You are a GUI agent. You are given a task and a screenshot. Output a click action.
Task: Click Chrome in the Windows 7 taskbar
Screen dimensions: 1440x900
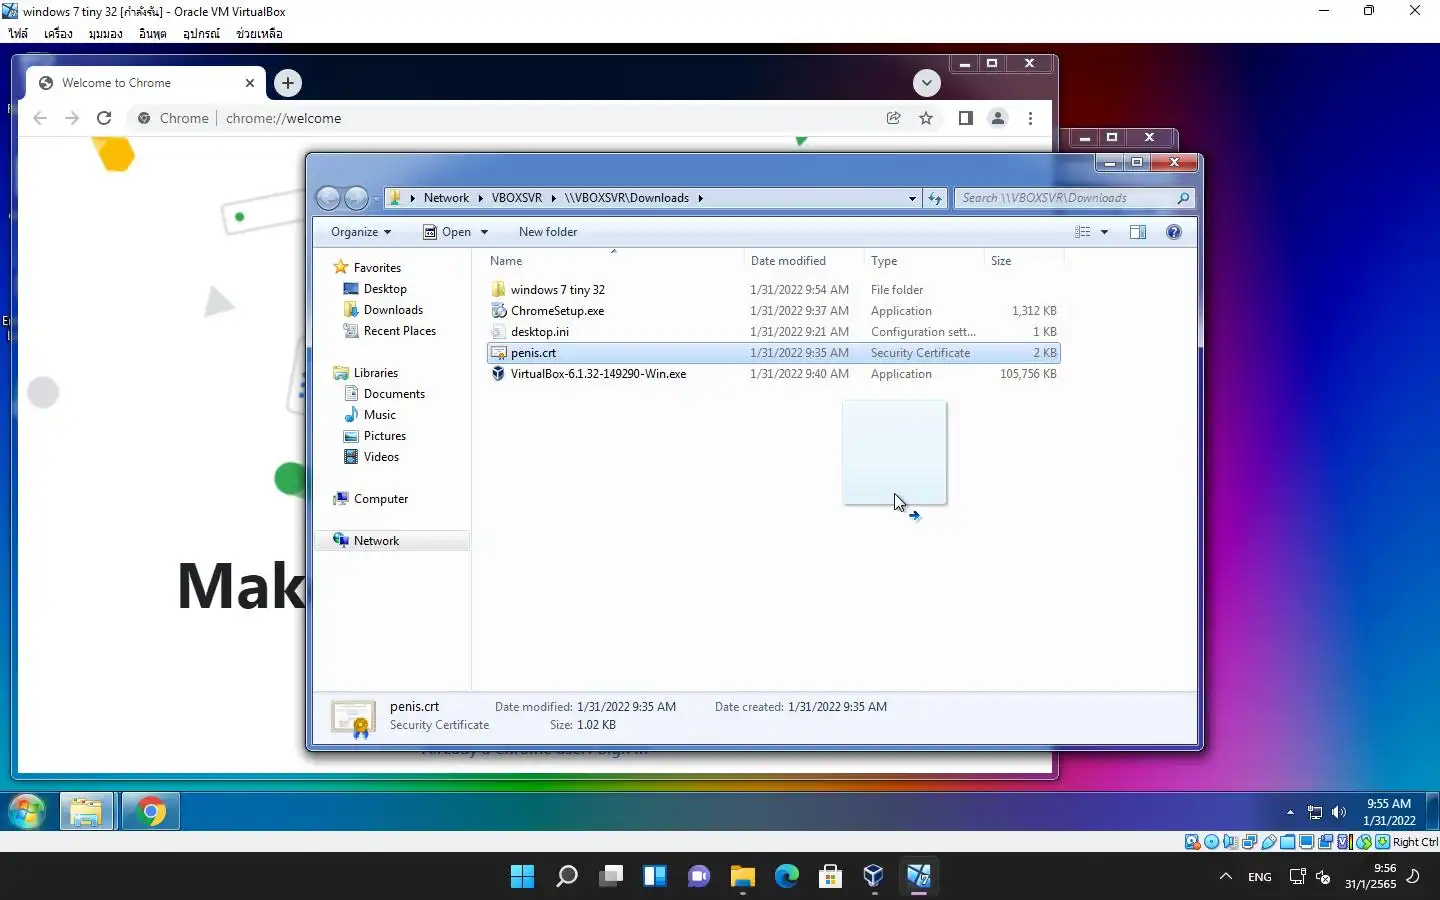[152, 811]
